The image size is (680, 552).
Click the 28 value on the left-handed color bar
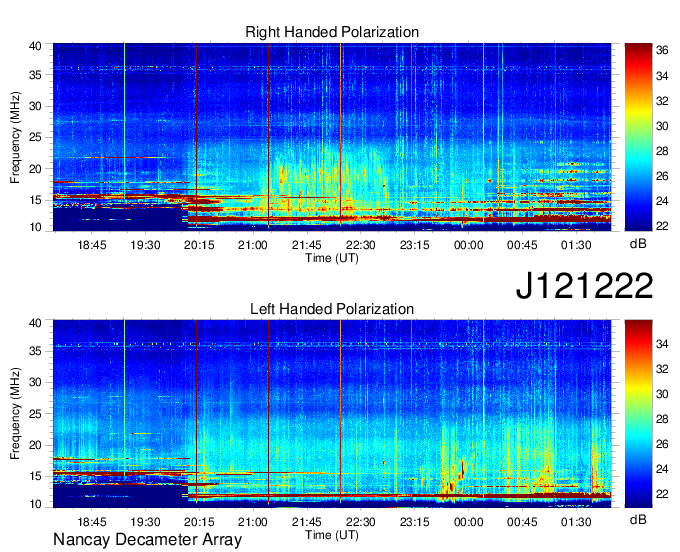tap(662, 419)
